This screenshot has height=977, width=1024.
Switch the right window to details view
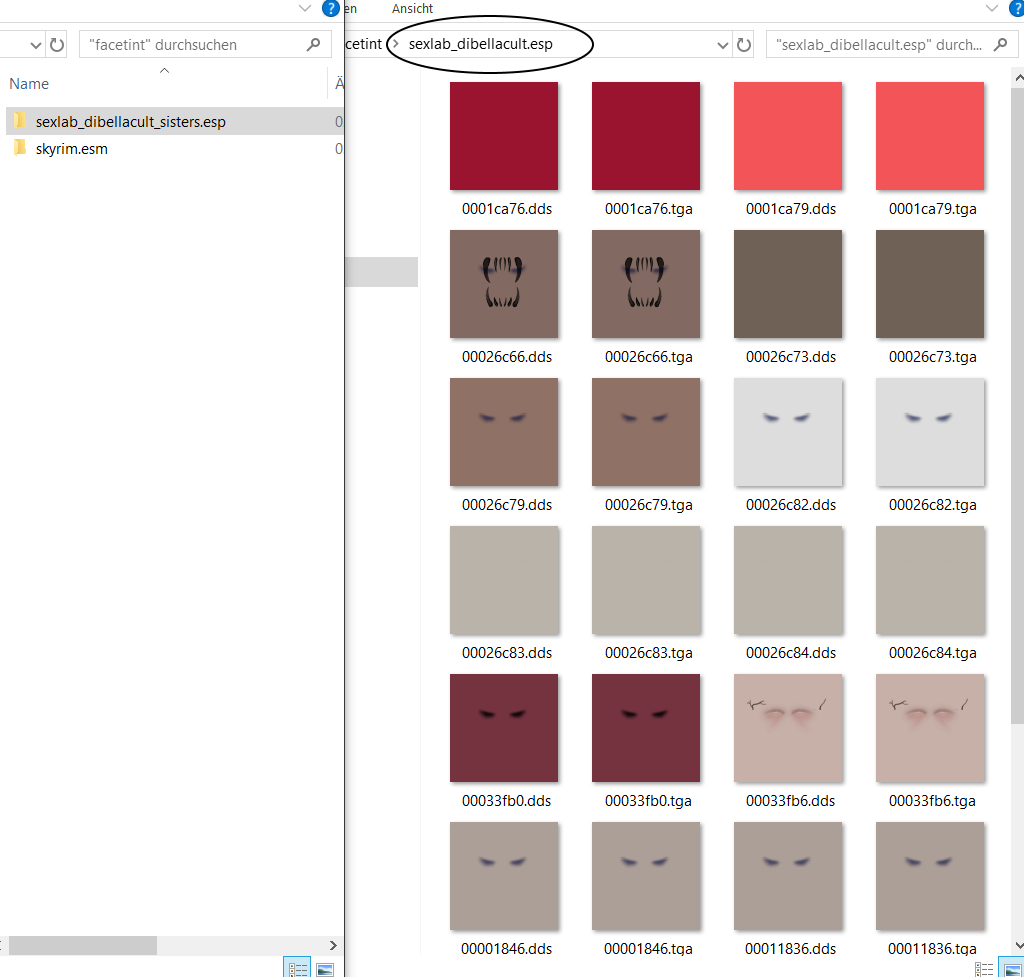click(x=985, y=969)
